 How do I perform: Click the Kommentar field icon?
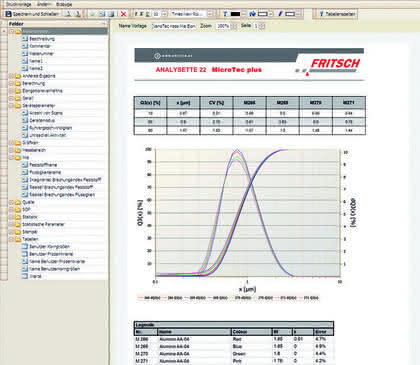(x=25, y=46)
